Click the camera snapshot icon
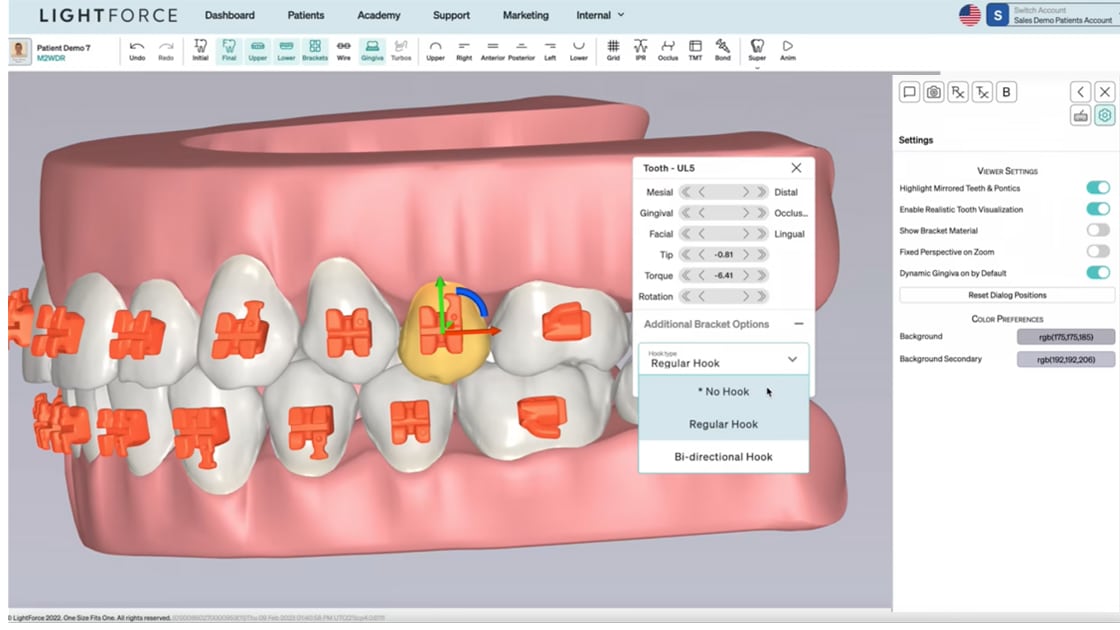 (933, 92)
